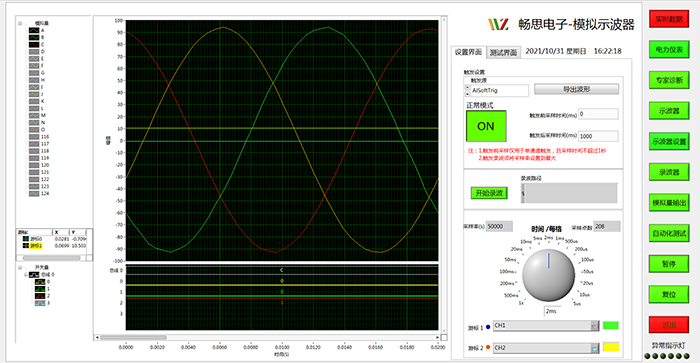Click the channel 116 legend icon
Screen dimensions: 700x363
(x=34, y=137)
